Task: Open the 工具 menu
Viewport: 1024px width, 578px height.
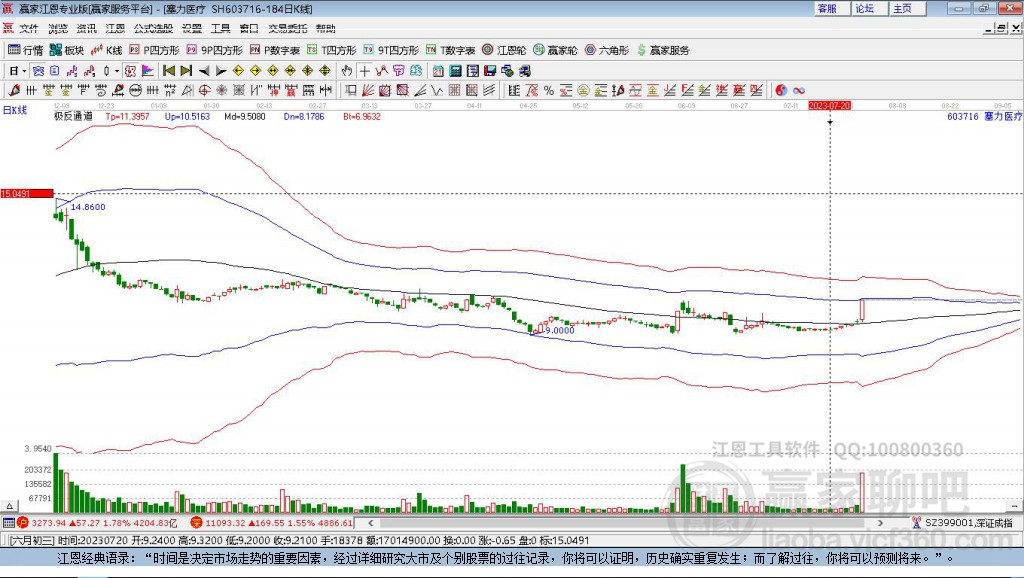Action: 221,28
